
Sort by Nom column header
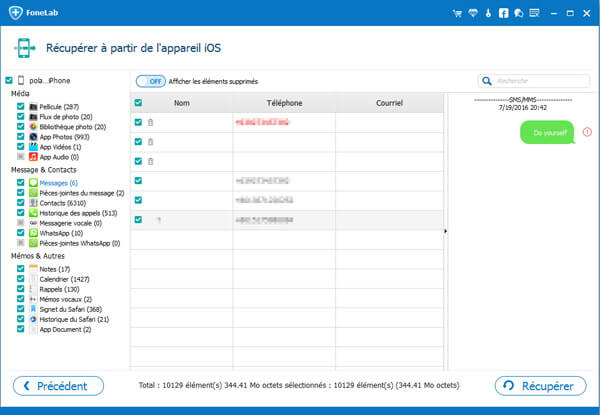[181, 103]
